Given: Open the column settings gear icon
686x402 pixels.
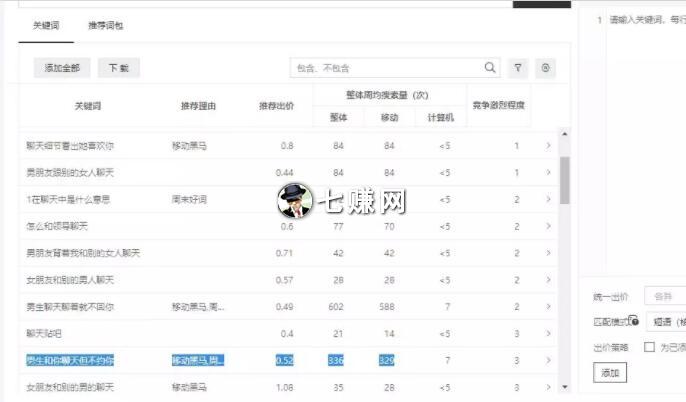Looking at the screenshot, I should pyautogui.click(x=546, y=68).
